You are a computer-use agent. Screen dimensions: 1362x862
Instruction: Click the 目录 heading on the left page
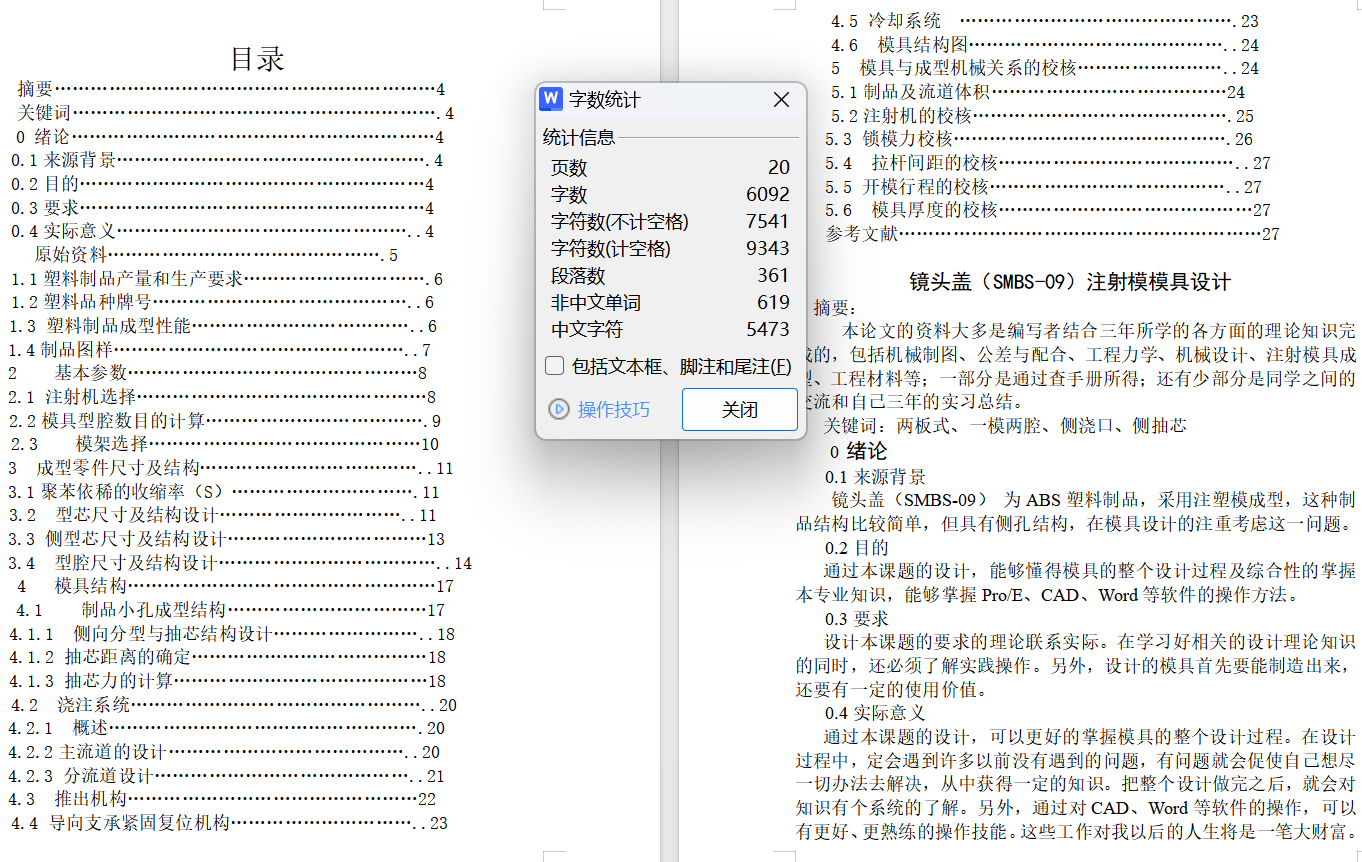pyautogui.click(x=258, y=58)
